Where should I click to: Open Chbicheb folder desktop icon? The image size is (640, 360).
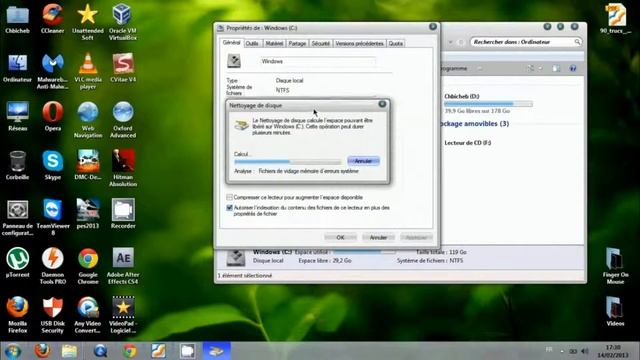point(17,18)
